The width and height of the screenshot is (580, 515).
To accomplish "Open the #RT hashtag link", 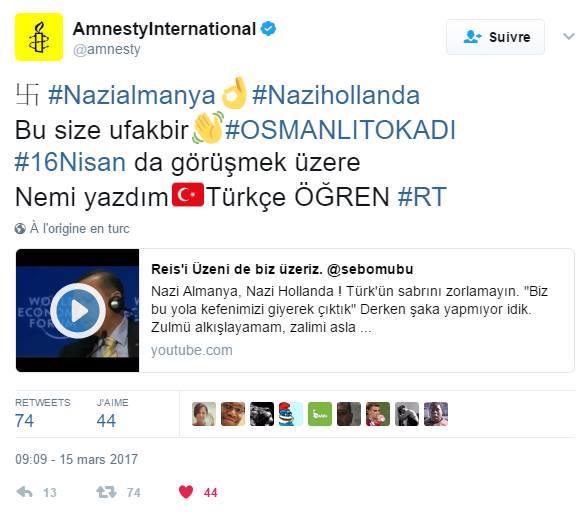I will coord(422,197).
